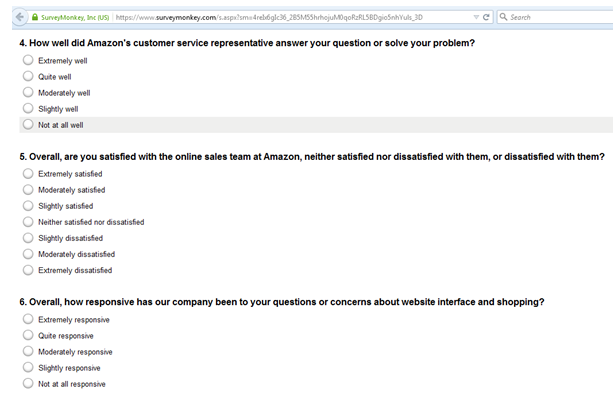613x401 pixels.
Task: Select the "Not at all well" option
Action: 28,124
